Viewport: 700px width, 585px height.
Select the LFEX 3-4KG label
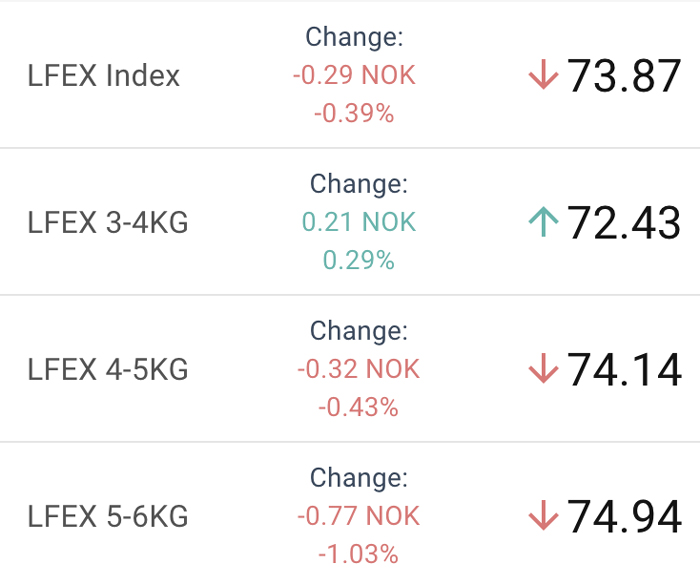point(108,222)
